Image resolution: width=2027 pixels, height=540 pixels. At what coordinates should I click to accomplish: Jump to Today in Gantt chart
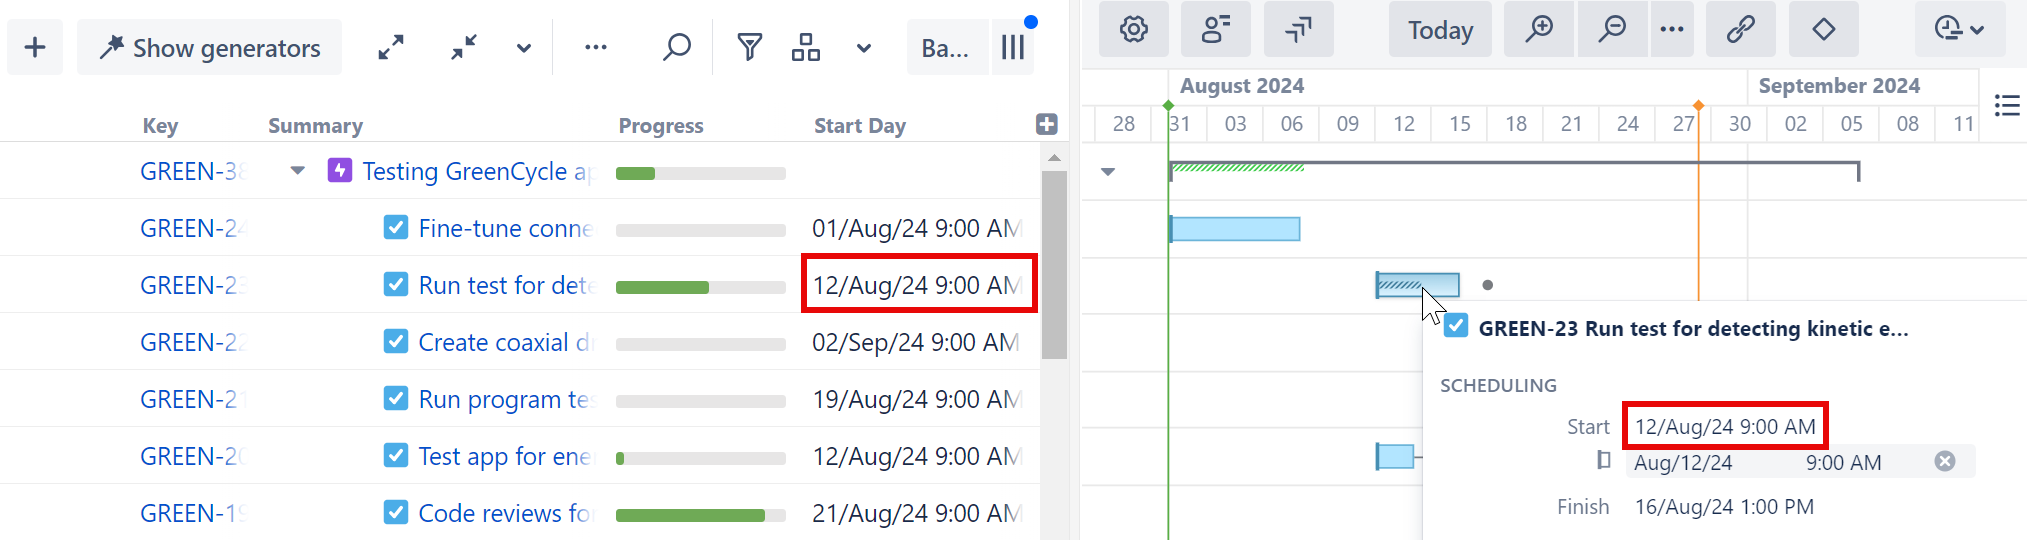(x=1440, y=30)
